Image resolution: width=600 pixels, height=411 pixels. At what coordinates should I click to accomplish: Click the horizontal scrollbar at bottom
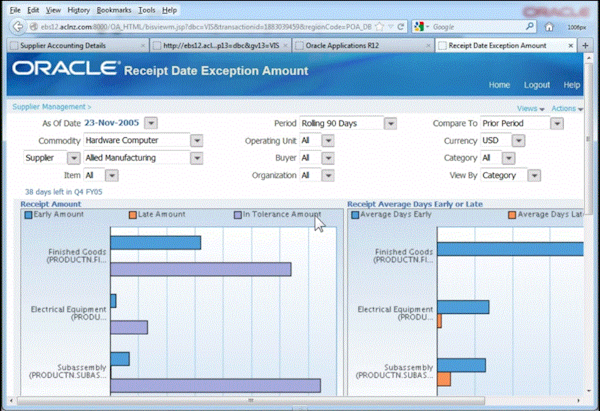[251, 401]
